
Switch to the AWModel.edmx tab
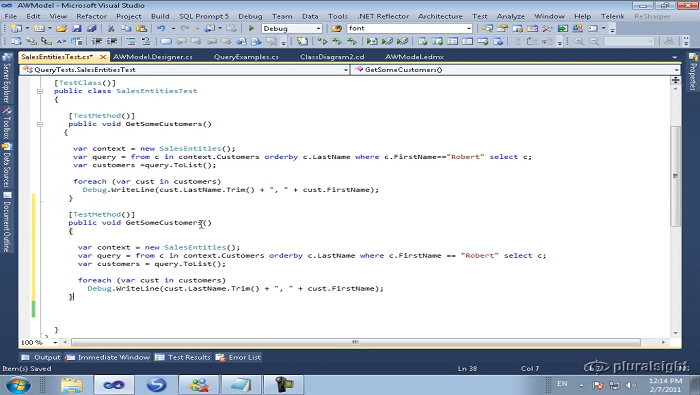[414, 57]
